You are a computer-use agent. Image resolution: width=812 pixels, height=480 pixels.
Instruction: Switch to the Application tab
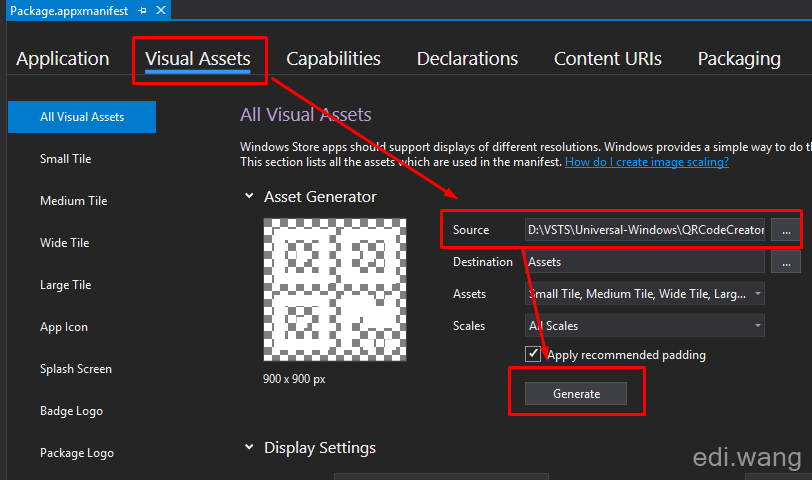(x=63, y=59)
